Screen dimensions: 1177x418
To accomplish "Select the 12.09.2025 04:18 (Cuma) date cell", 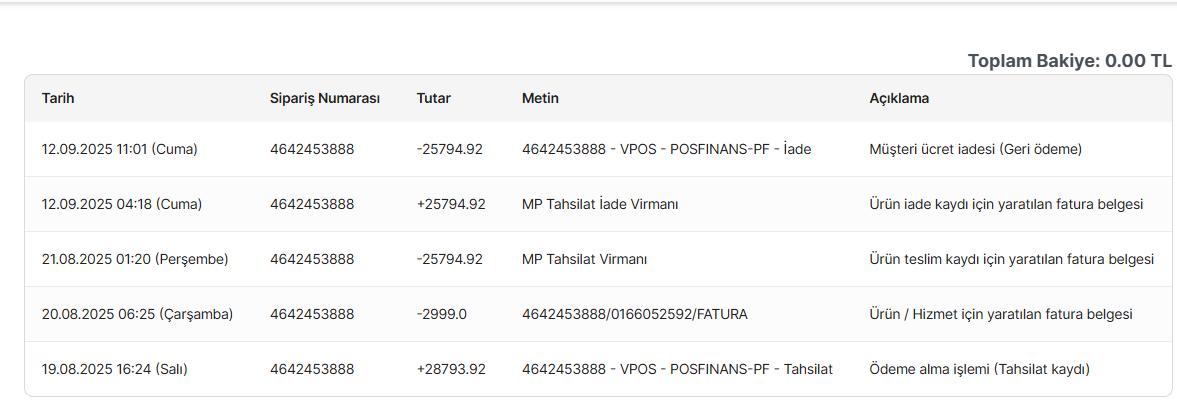I will coord(122,204).
